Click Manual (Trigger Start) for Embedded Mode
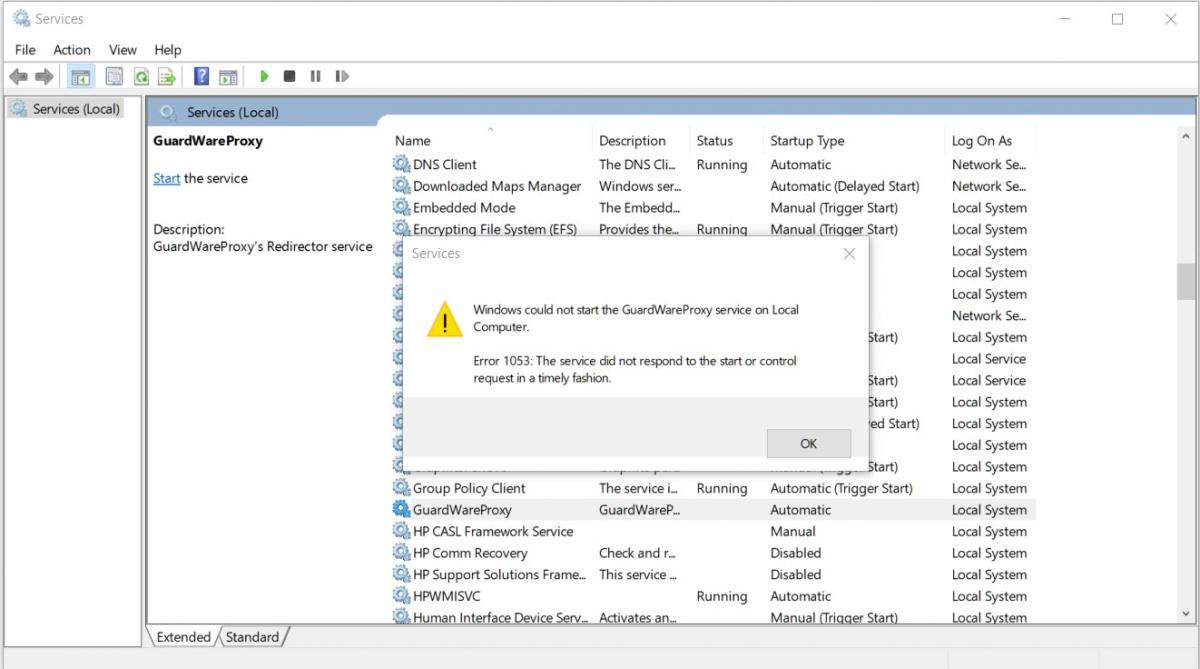 834,208
